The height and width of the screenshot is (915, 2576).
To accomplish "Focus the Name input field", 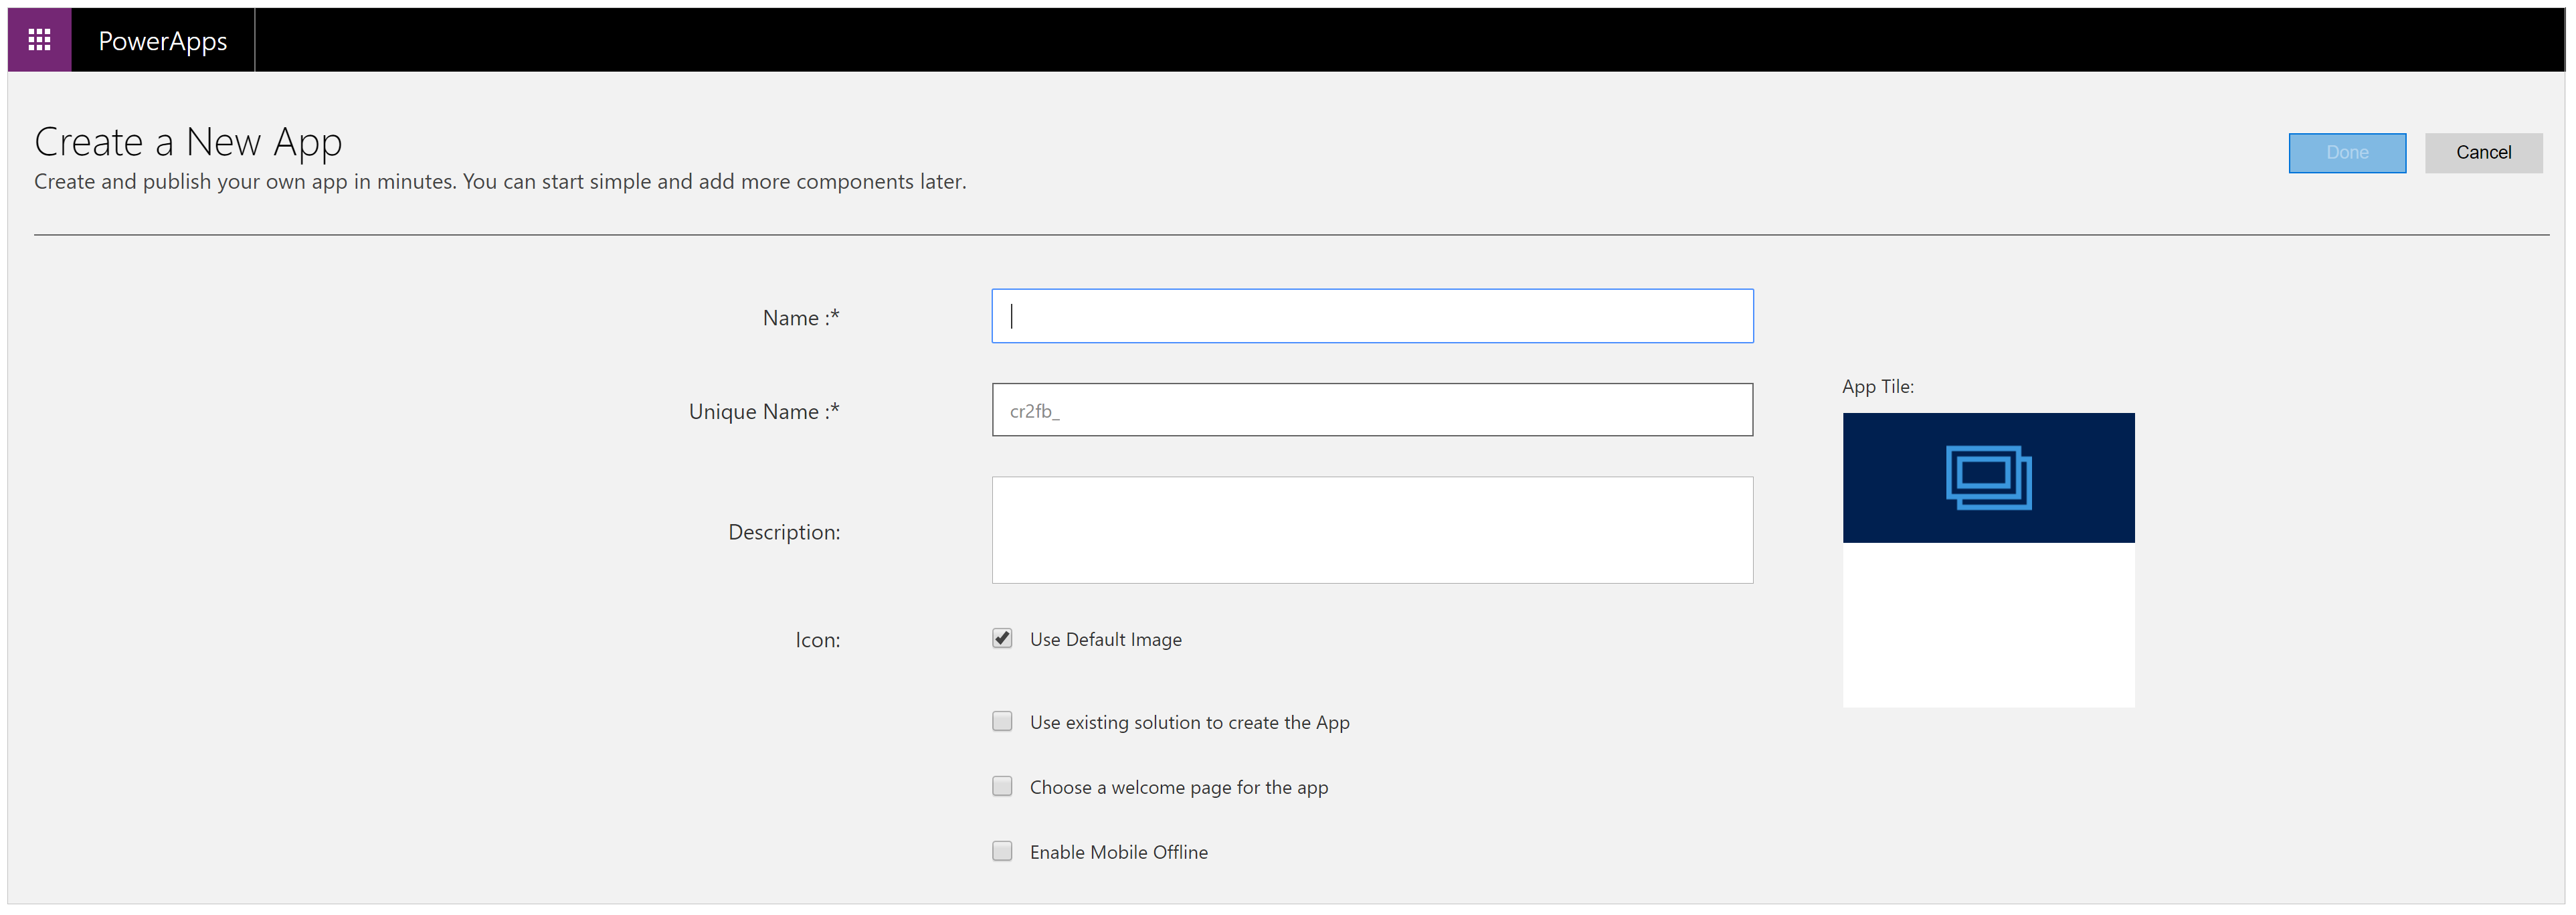I will 1372,316.
